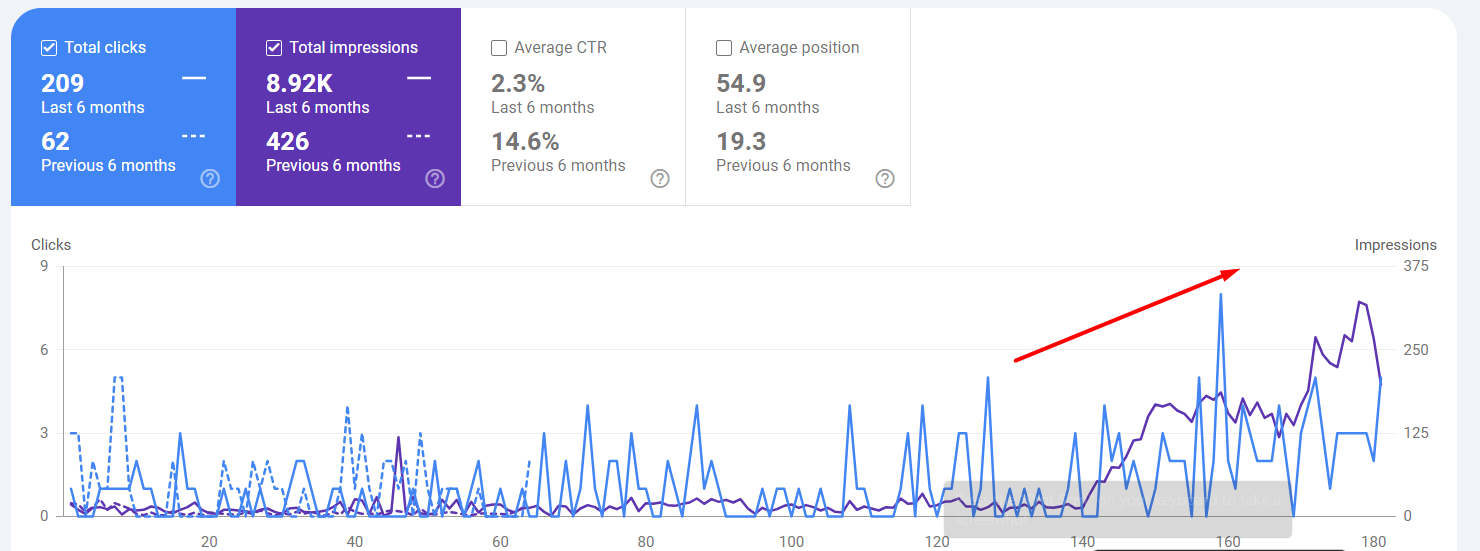Click the impressions peak near day 180
Viewport: 1480px width, 551px height.
pos(1360,302)
